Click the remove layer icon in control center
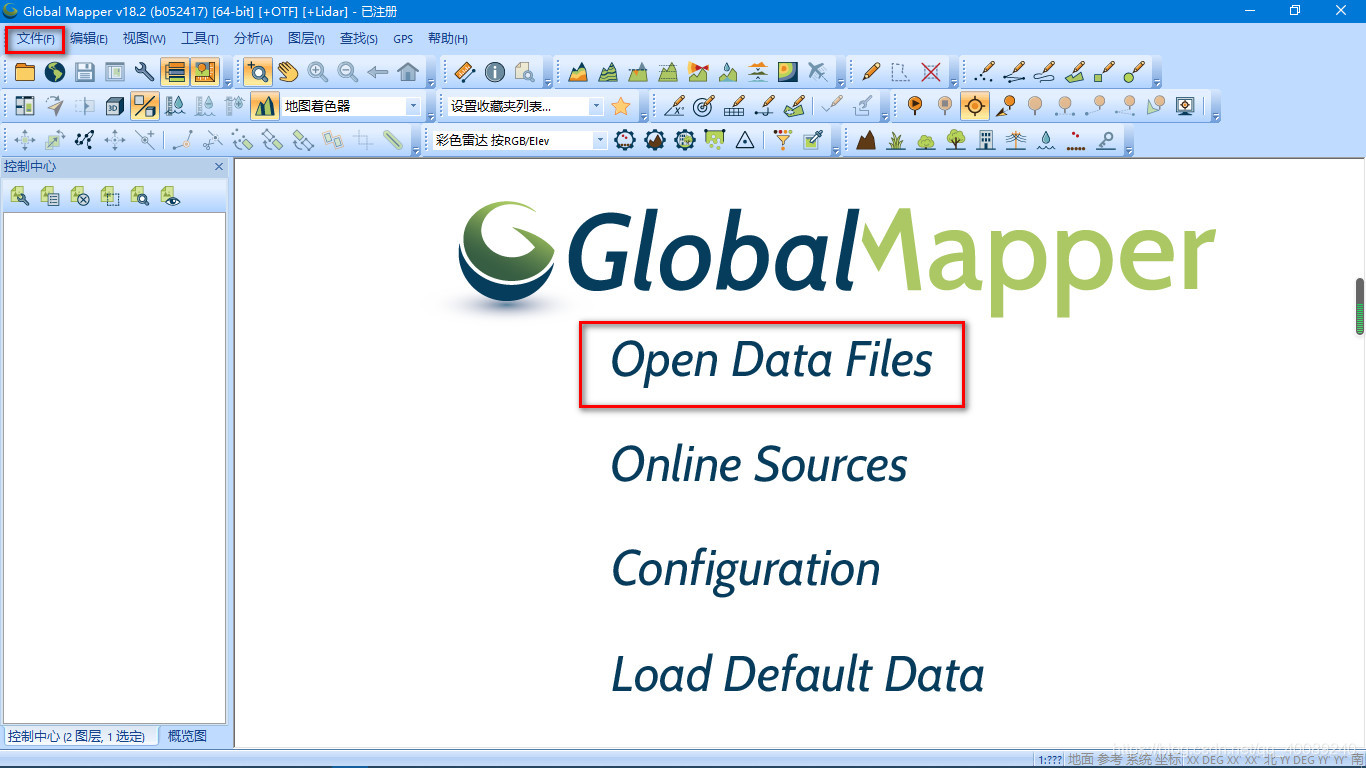Viewport: 1366px width, 768px height. click(80, 197)
